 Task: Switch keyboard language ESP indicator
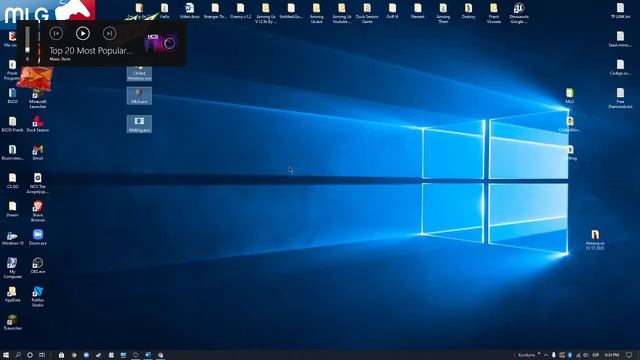click(596, 355)
